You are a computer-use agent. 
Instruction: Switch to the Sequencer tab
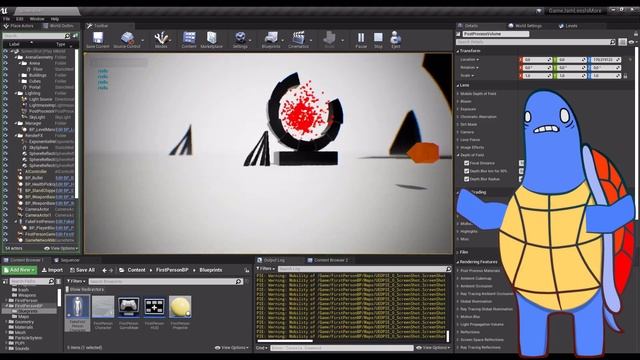coord(67,260)
